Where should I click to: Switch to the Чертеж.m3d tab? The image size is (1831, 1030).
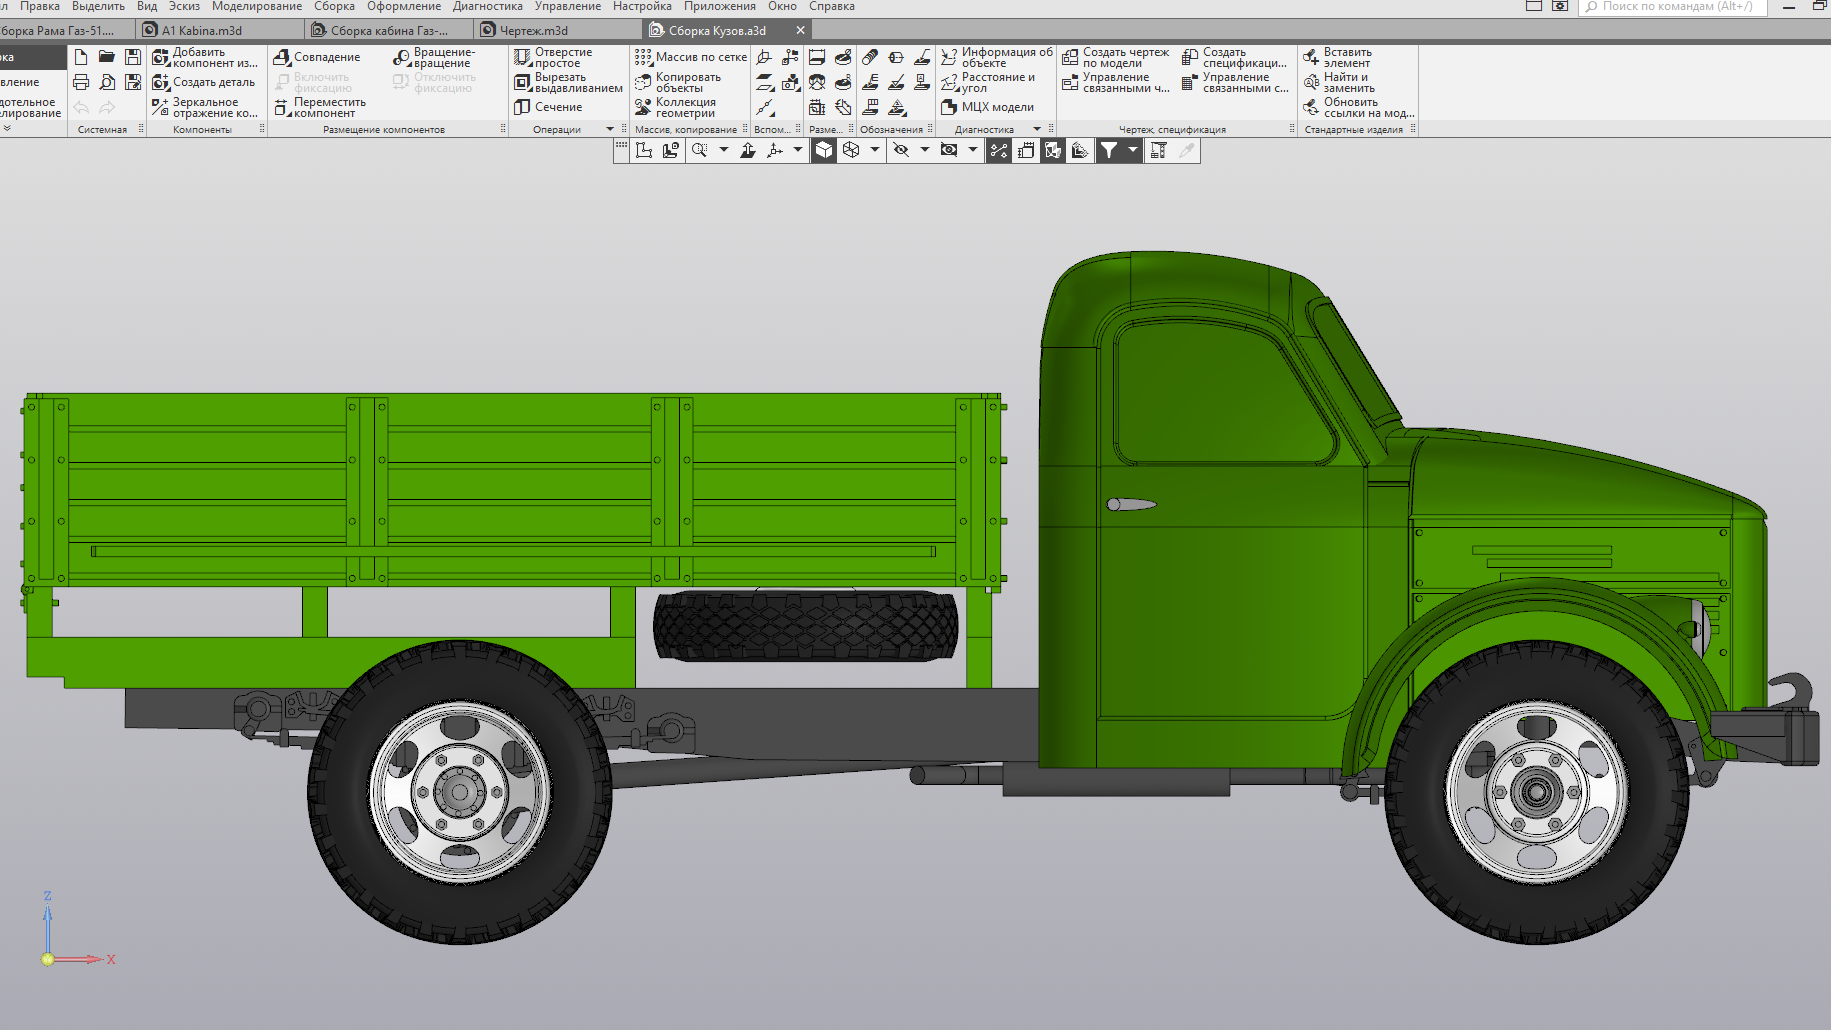[x=533, y=30]
